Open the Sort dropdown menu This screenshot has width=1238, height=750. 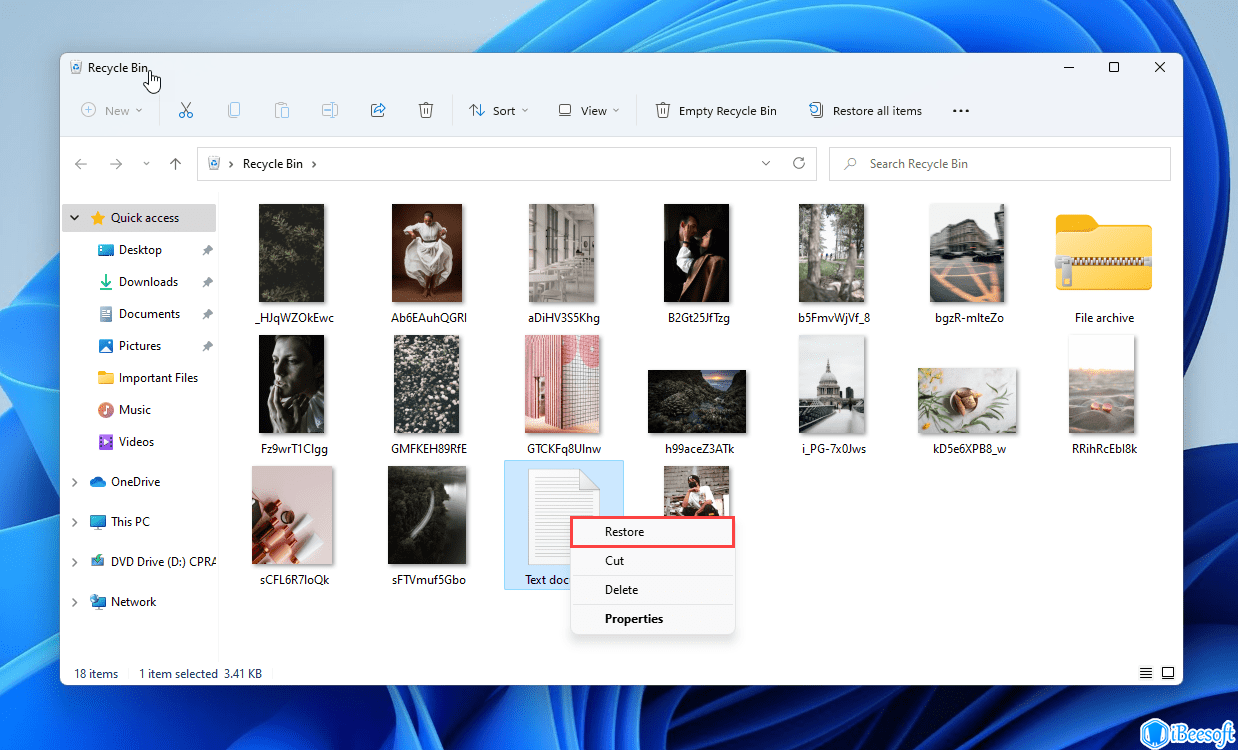click(499, 111)
